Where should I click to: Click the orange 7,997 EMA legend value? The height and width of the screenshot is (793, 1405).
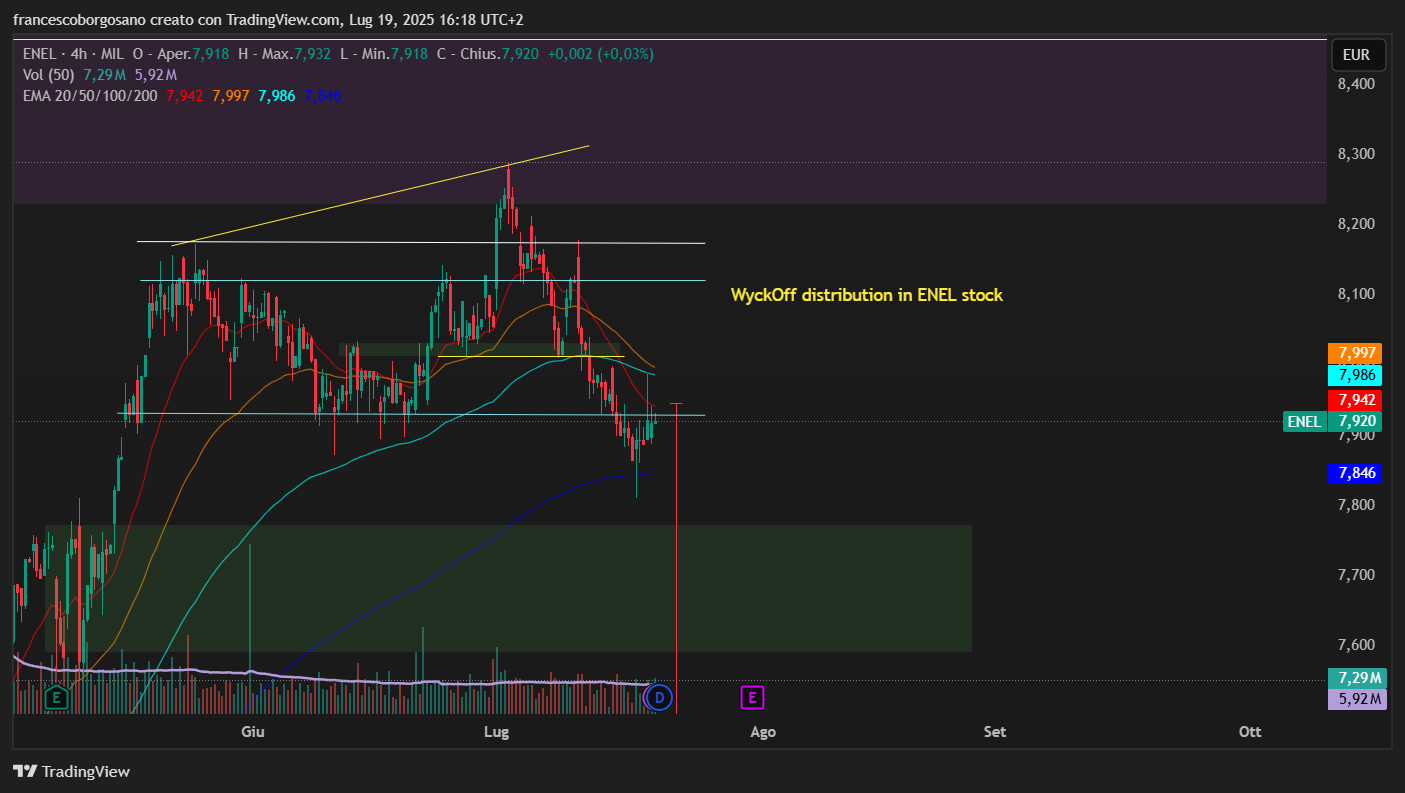coord(231,96)
